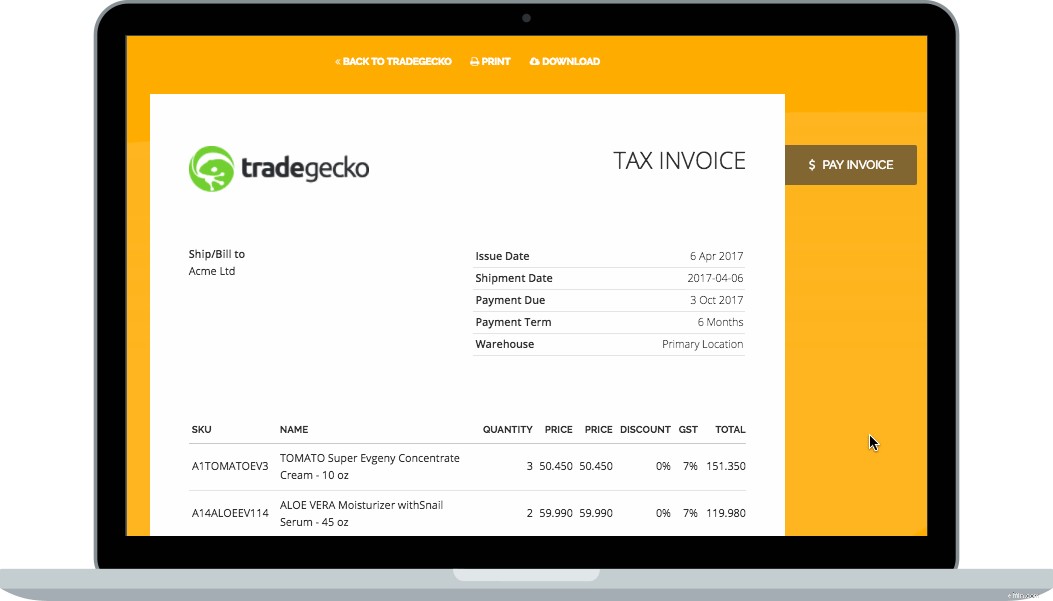Viewport: 1053px width, 601px height.
Task: Click Acme Ltd under Ship/Bill to
Action: tap(210, 271)
